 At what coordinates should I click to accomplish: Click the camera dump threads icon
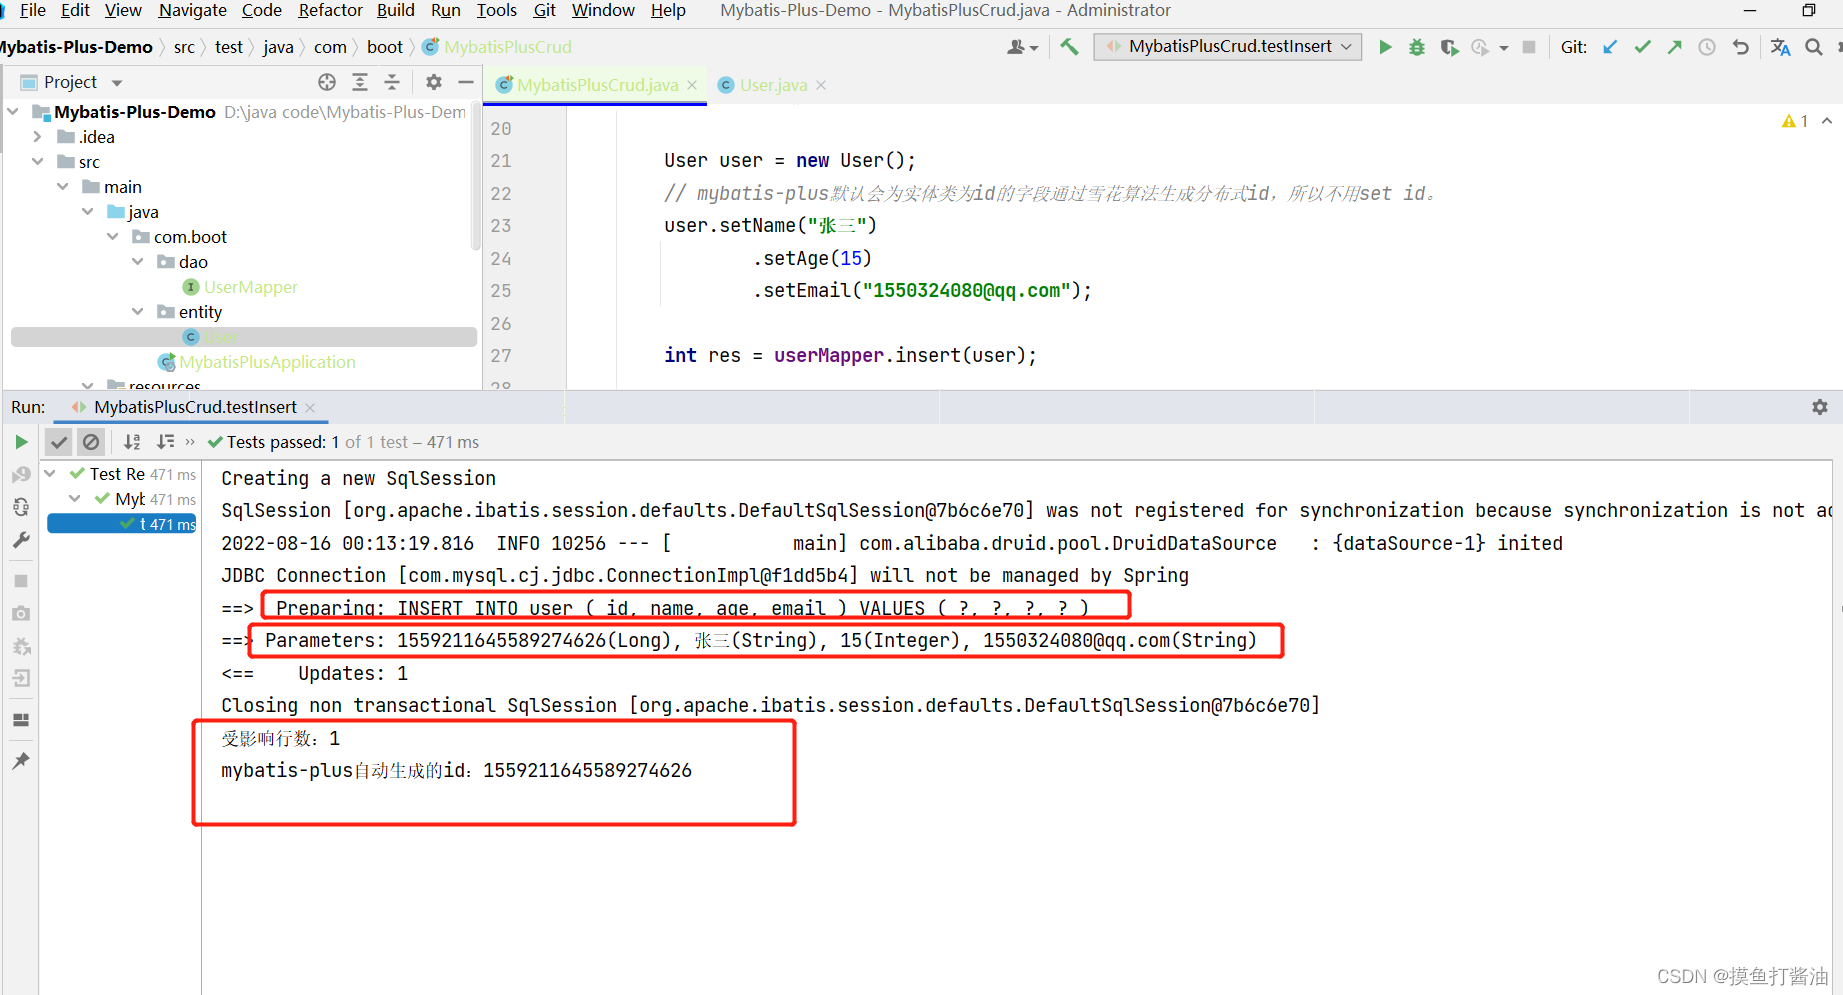(21, 613)
